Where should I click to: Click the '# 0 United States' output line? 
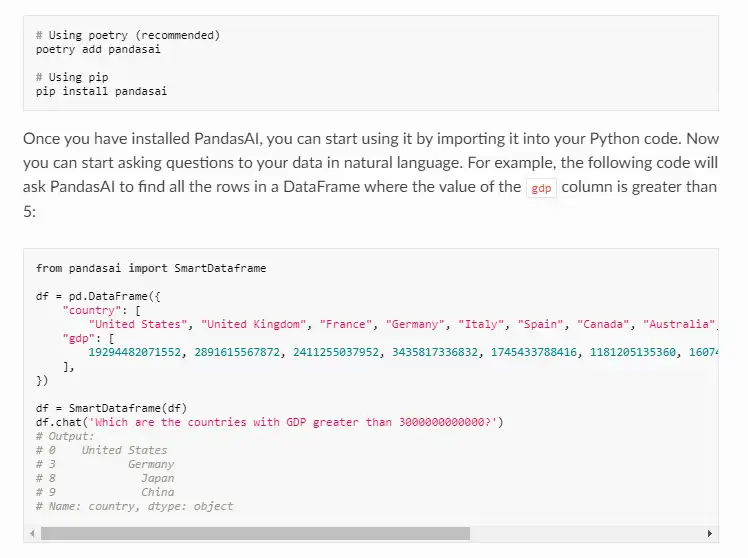pos(102,450)
